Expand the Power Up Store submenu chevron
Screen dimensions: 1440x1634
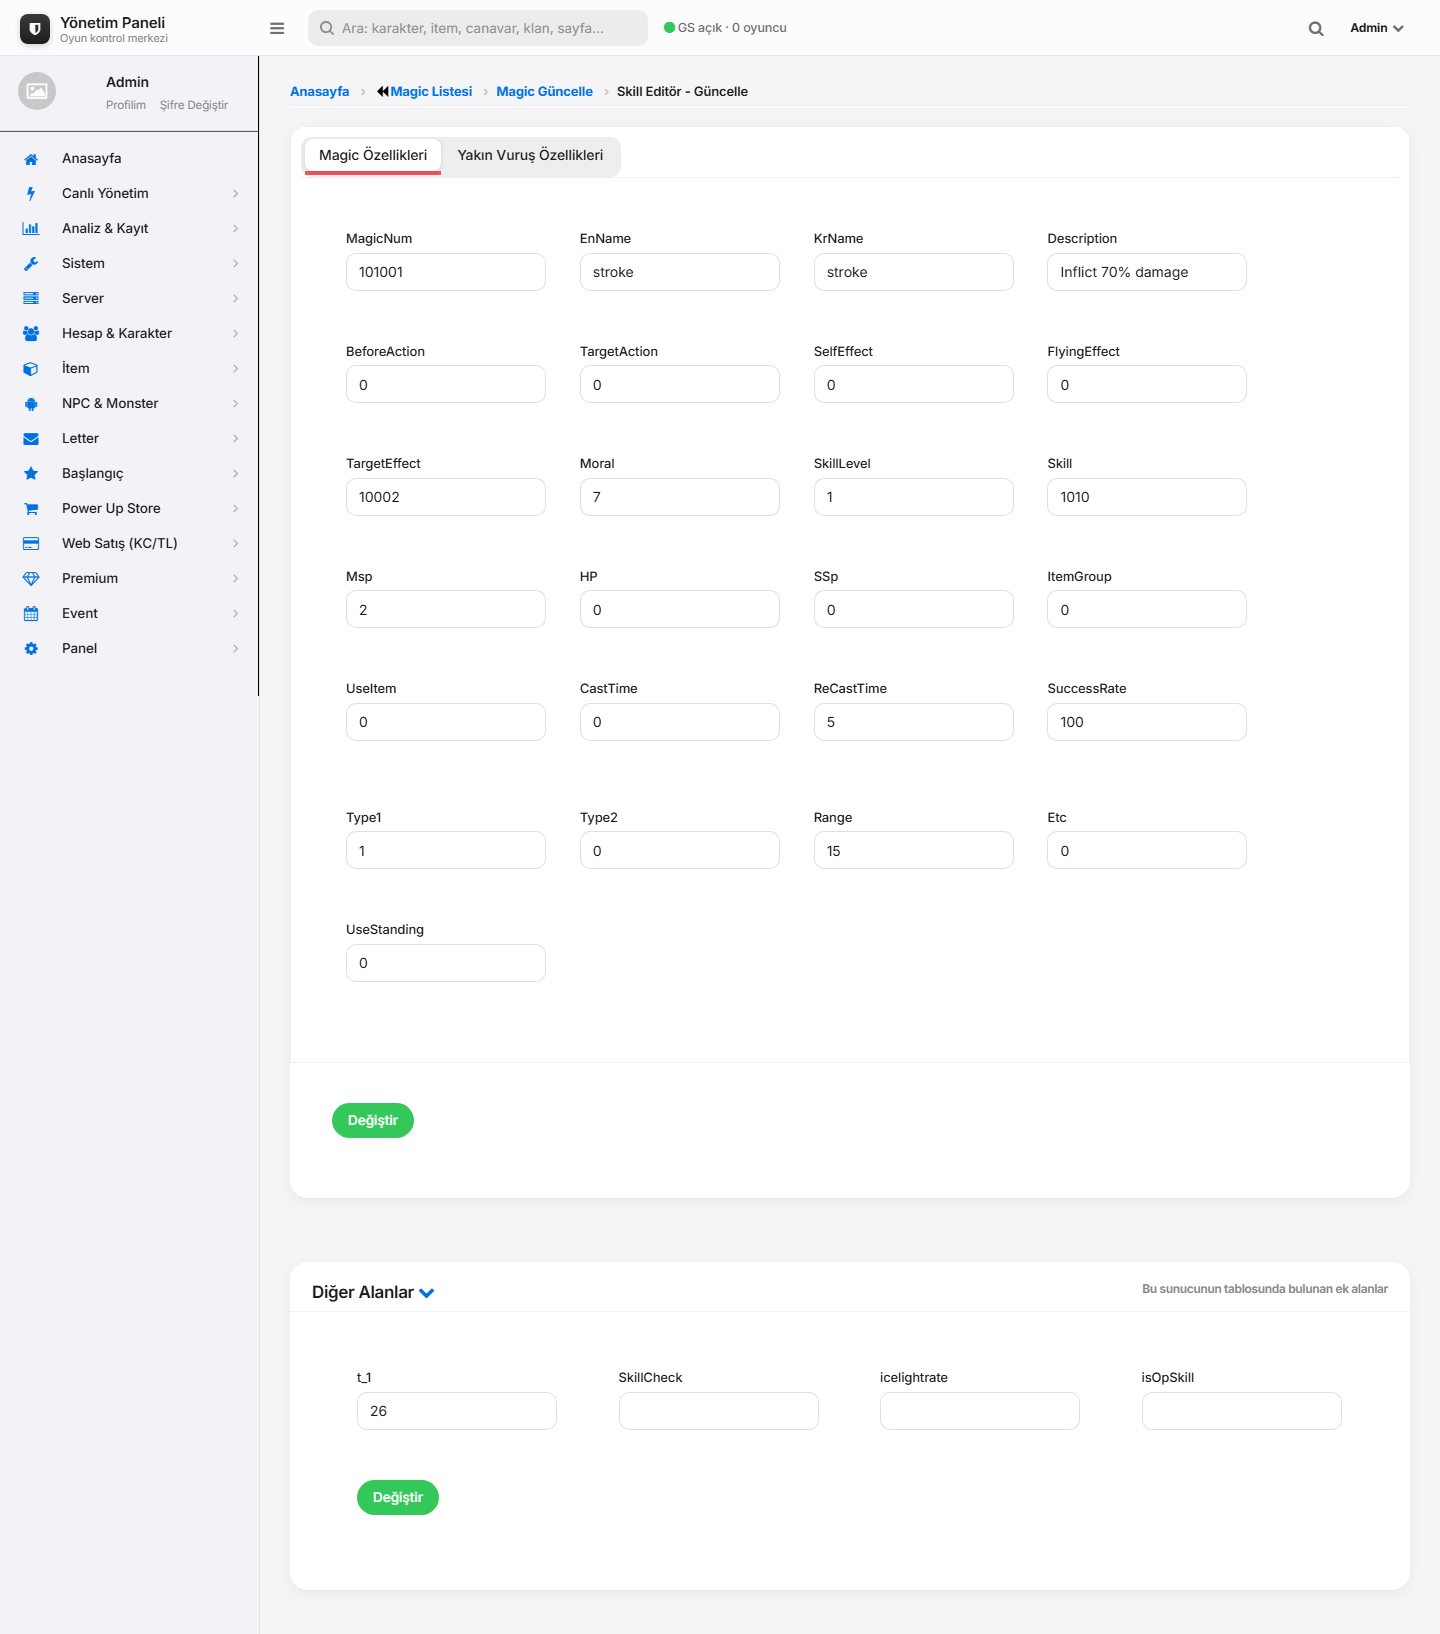pos(236,509)
